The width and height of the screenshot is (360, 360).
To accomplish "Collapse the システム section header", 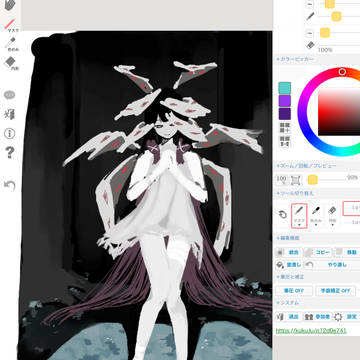I will click(x=287, y=303).
